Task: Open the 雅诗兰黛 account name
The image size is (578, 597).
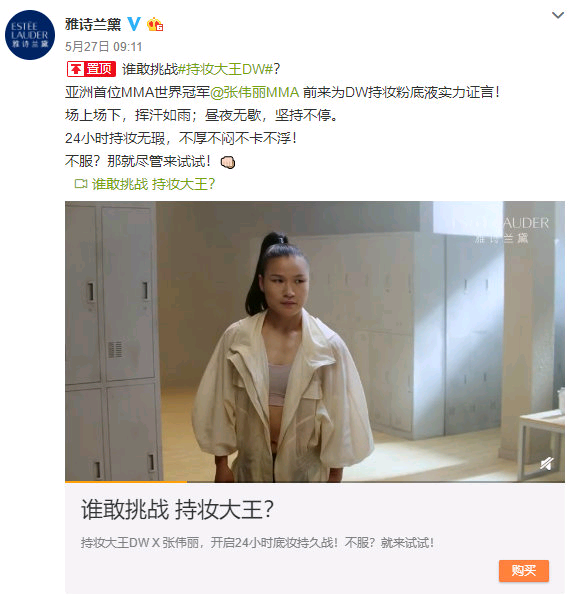Action: pos(93,24)
